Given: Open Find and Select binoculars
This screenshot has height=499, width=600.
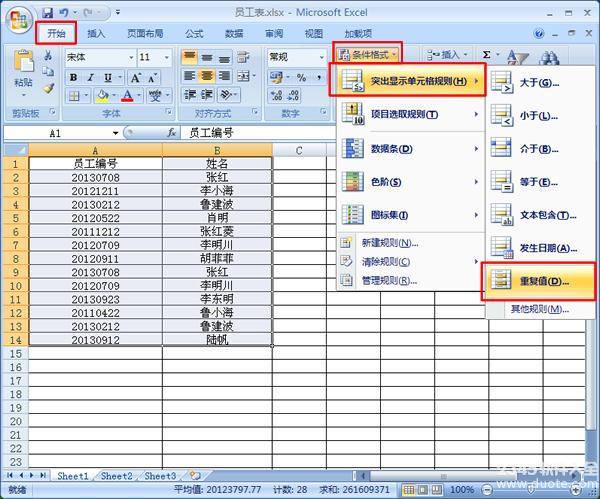Looking at the screenshot, I should (549, 57).
